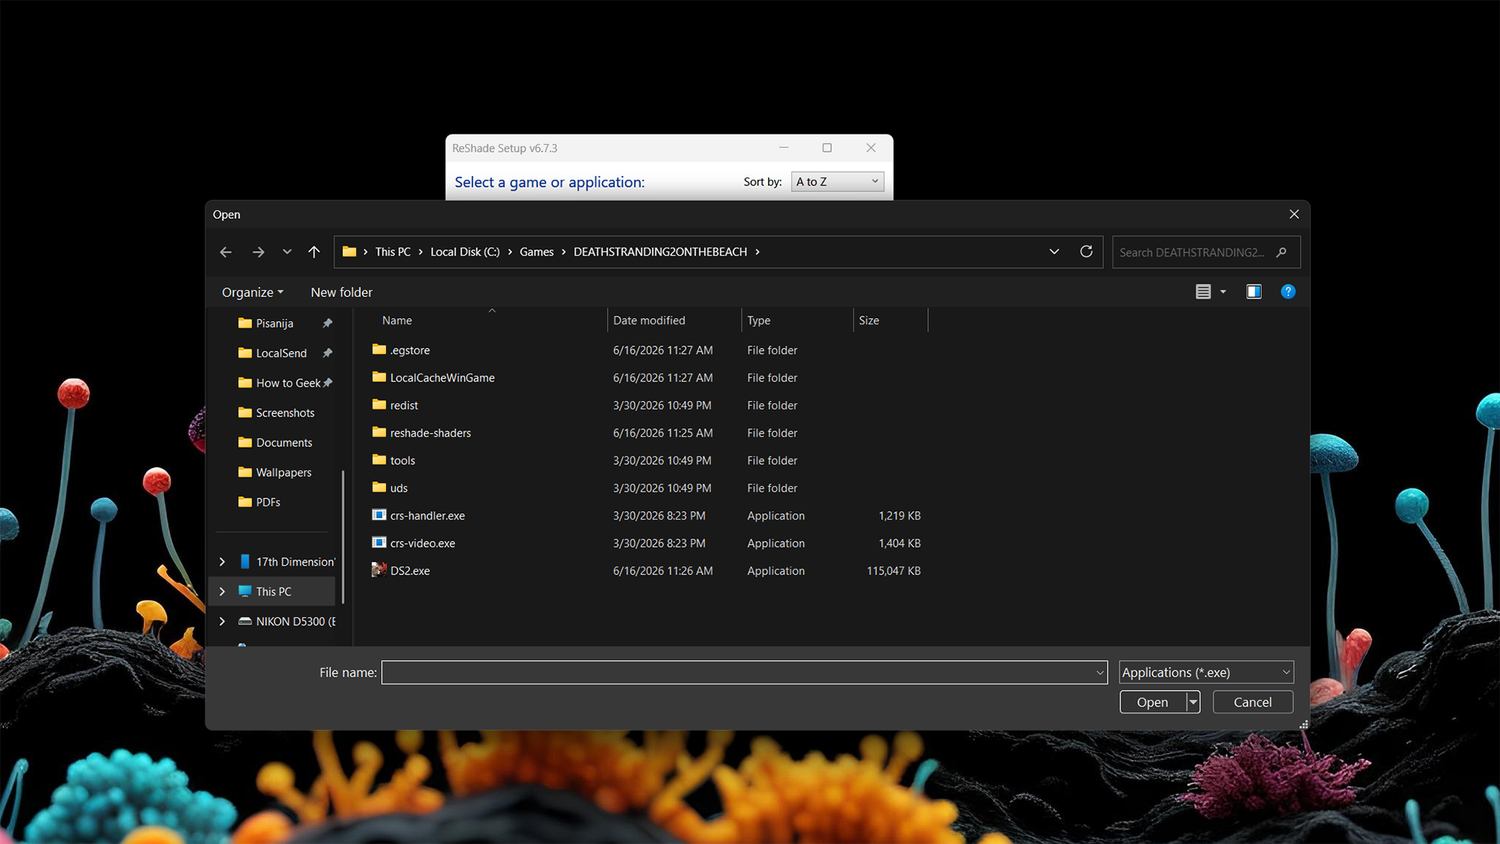Open Help with the blue question icon
This screenshot has width=1500, height=844.
pyautogui.click(x=1288, y=292)
